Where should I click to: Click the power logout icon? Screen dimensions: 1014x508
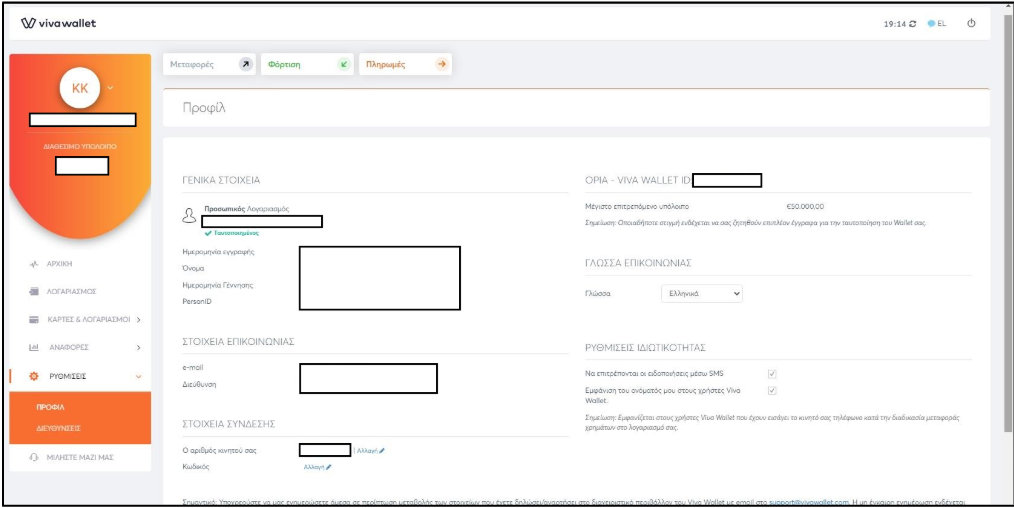pyautogui.click(x=971, y=24)
